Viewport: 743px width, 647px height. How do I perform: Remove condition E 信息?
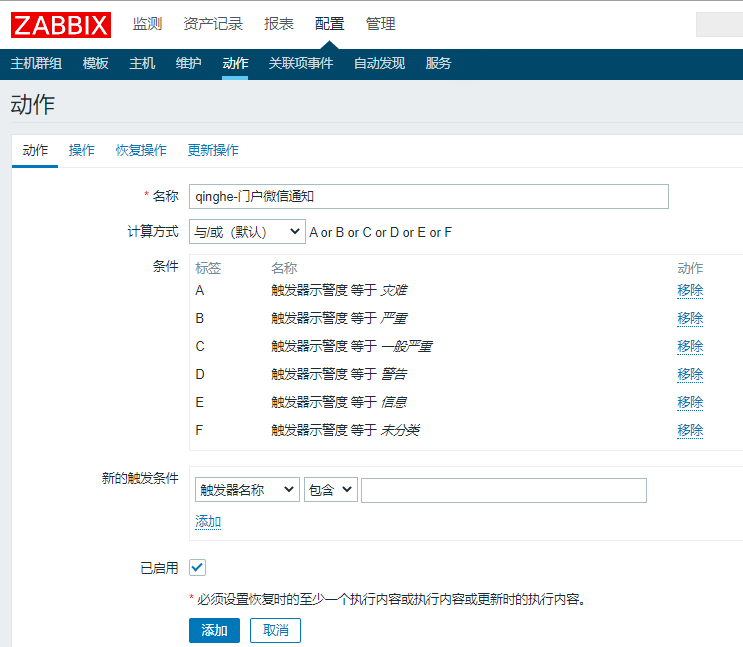pos(690,402)
